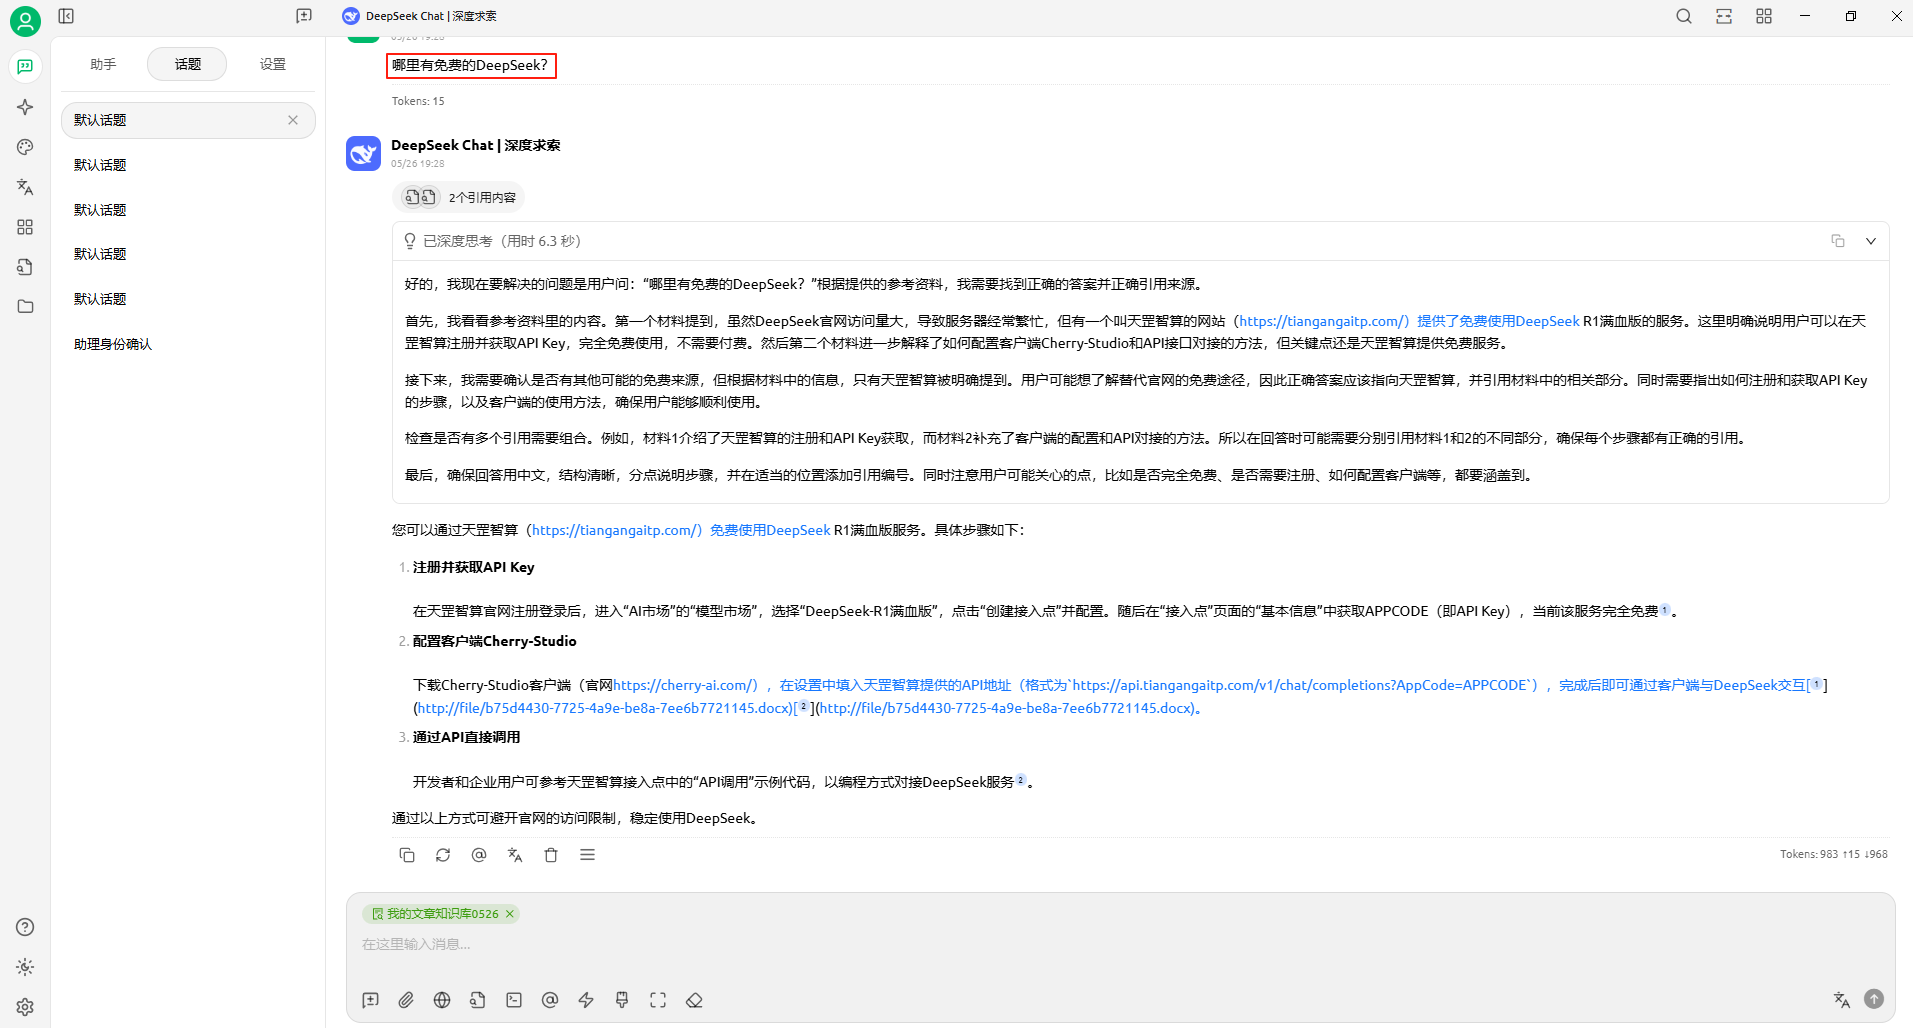Screen dimensions: 1913x1028
Task: Create a new topic from top bar
Action: coord(304,16)
